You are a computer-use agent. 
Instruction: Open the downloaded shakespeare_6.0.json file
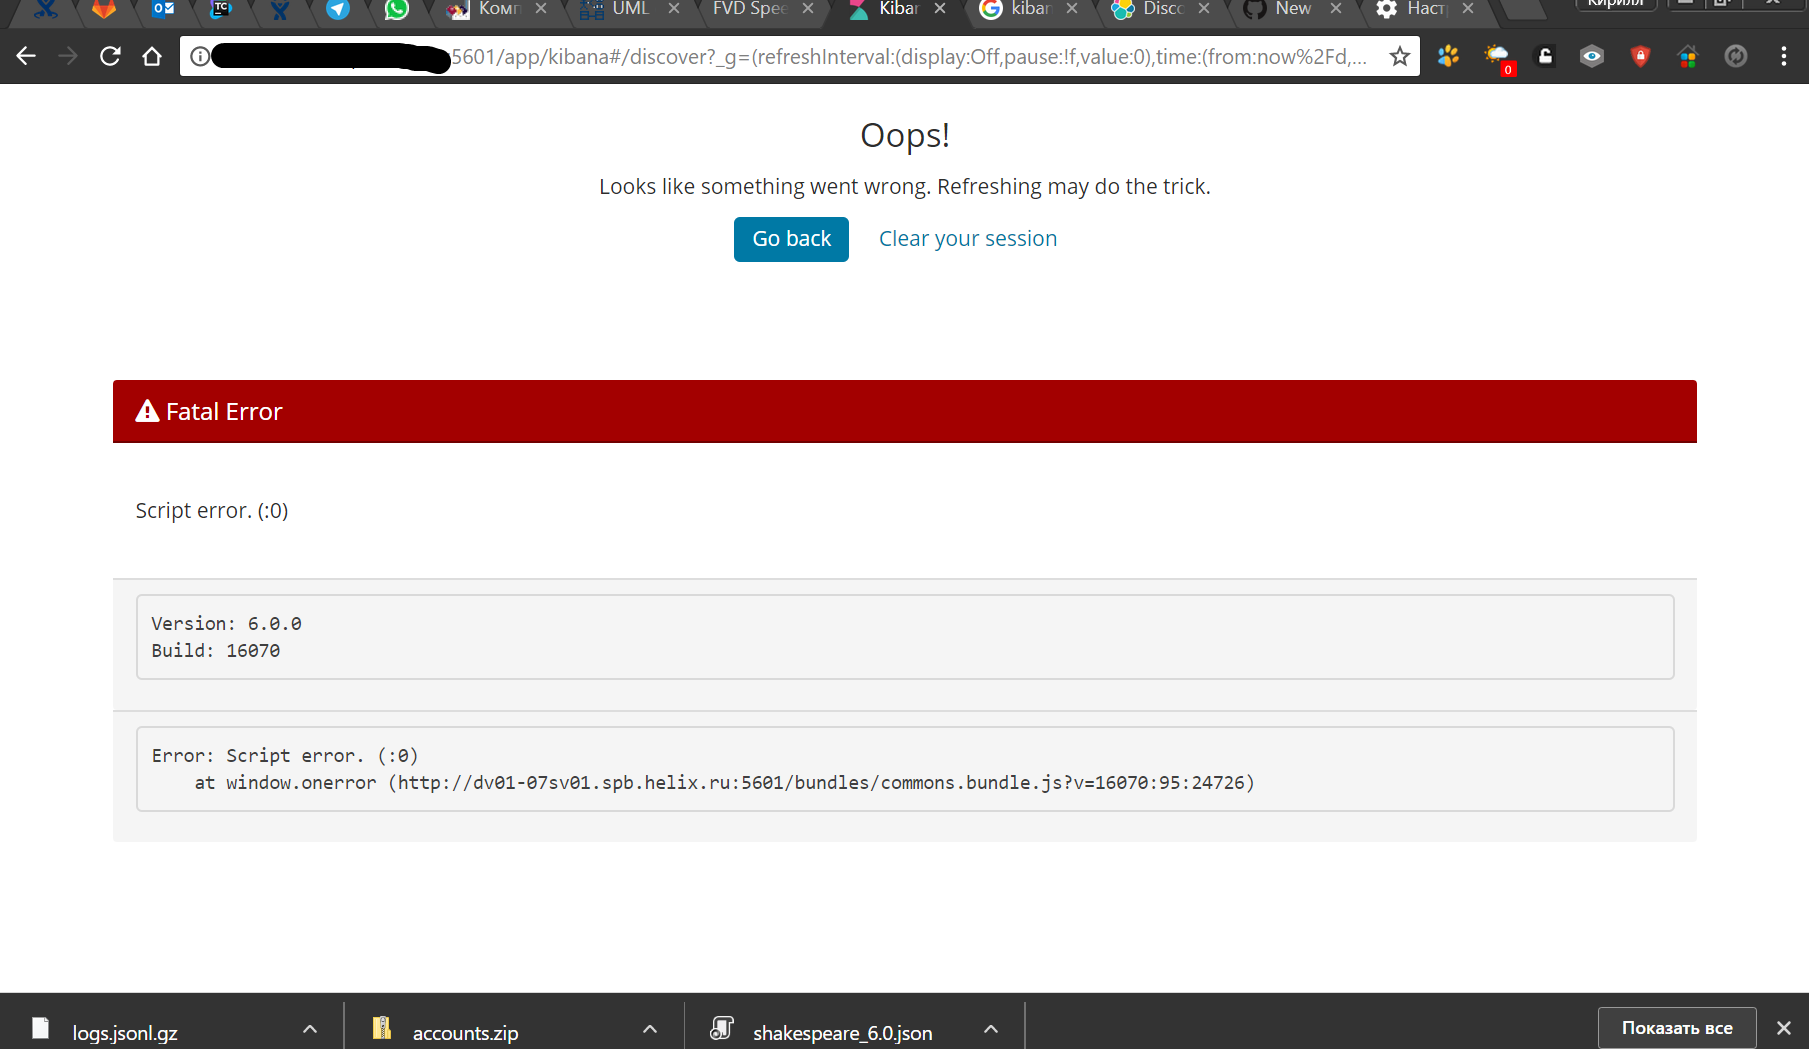tap(842, 1033)
